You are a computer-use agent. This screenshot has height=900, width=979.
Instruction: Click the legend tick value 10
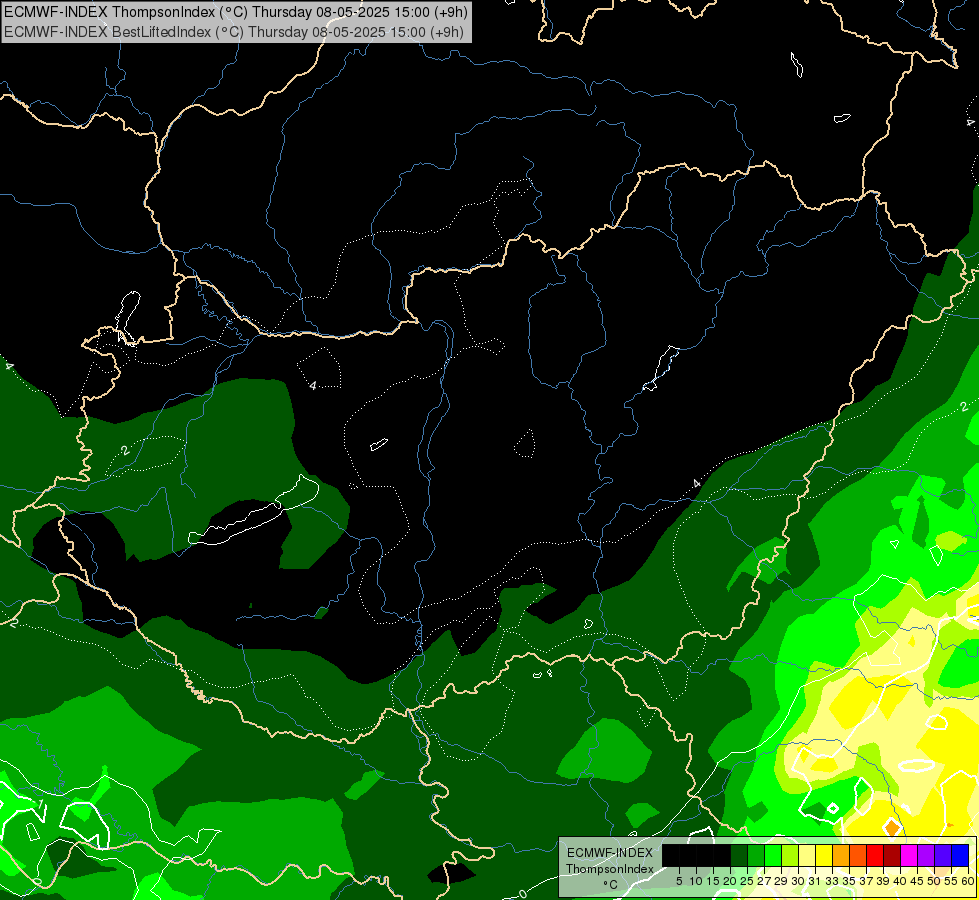click(696, 881)
